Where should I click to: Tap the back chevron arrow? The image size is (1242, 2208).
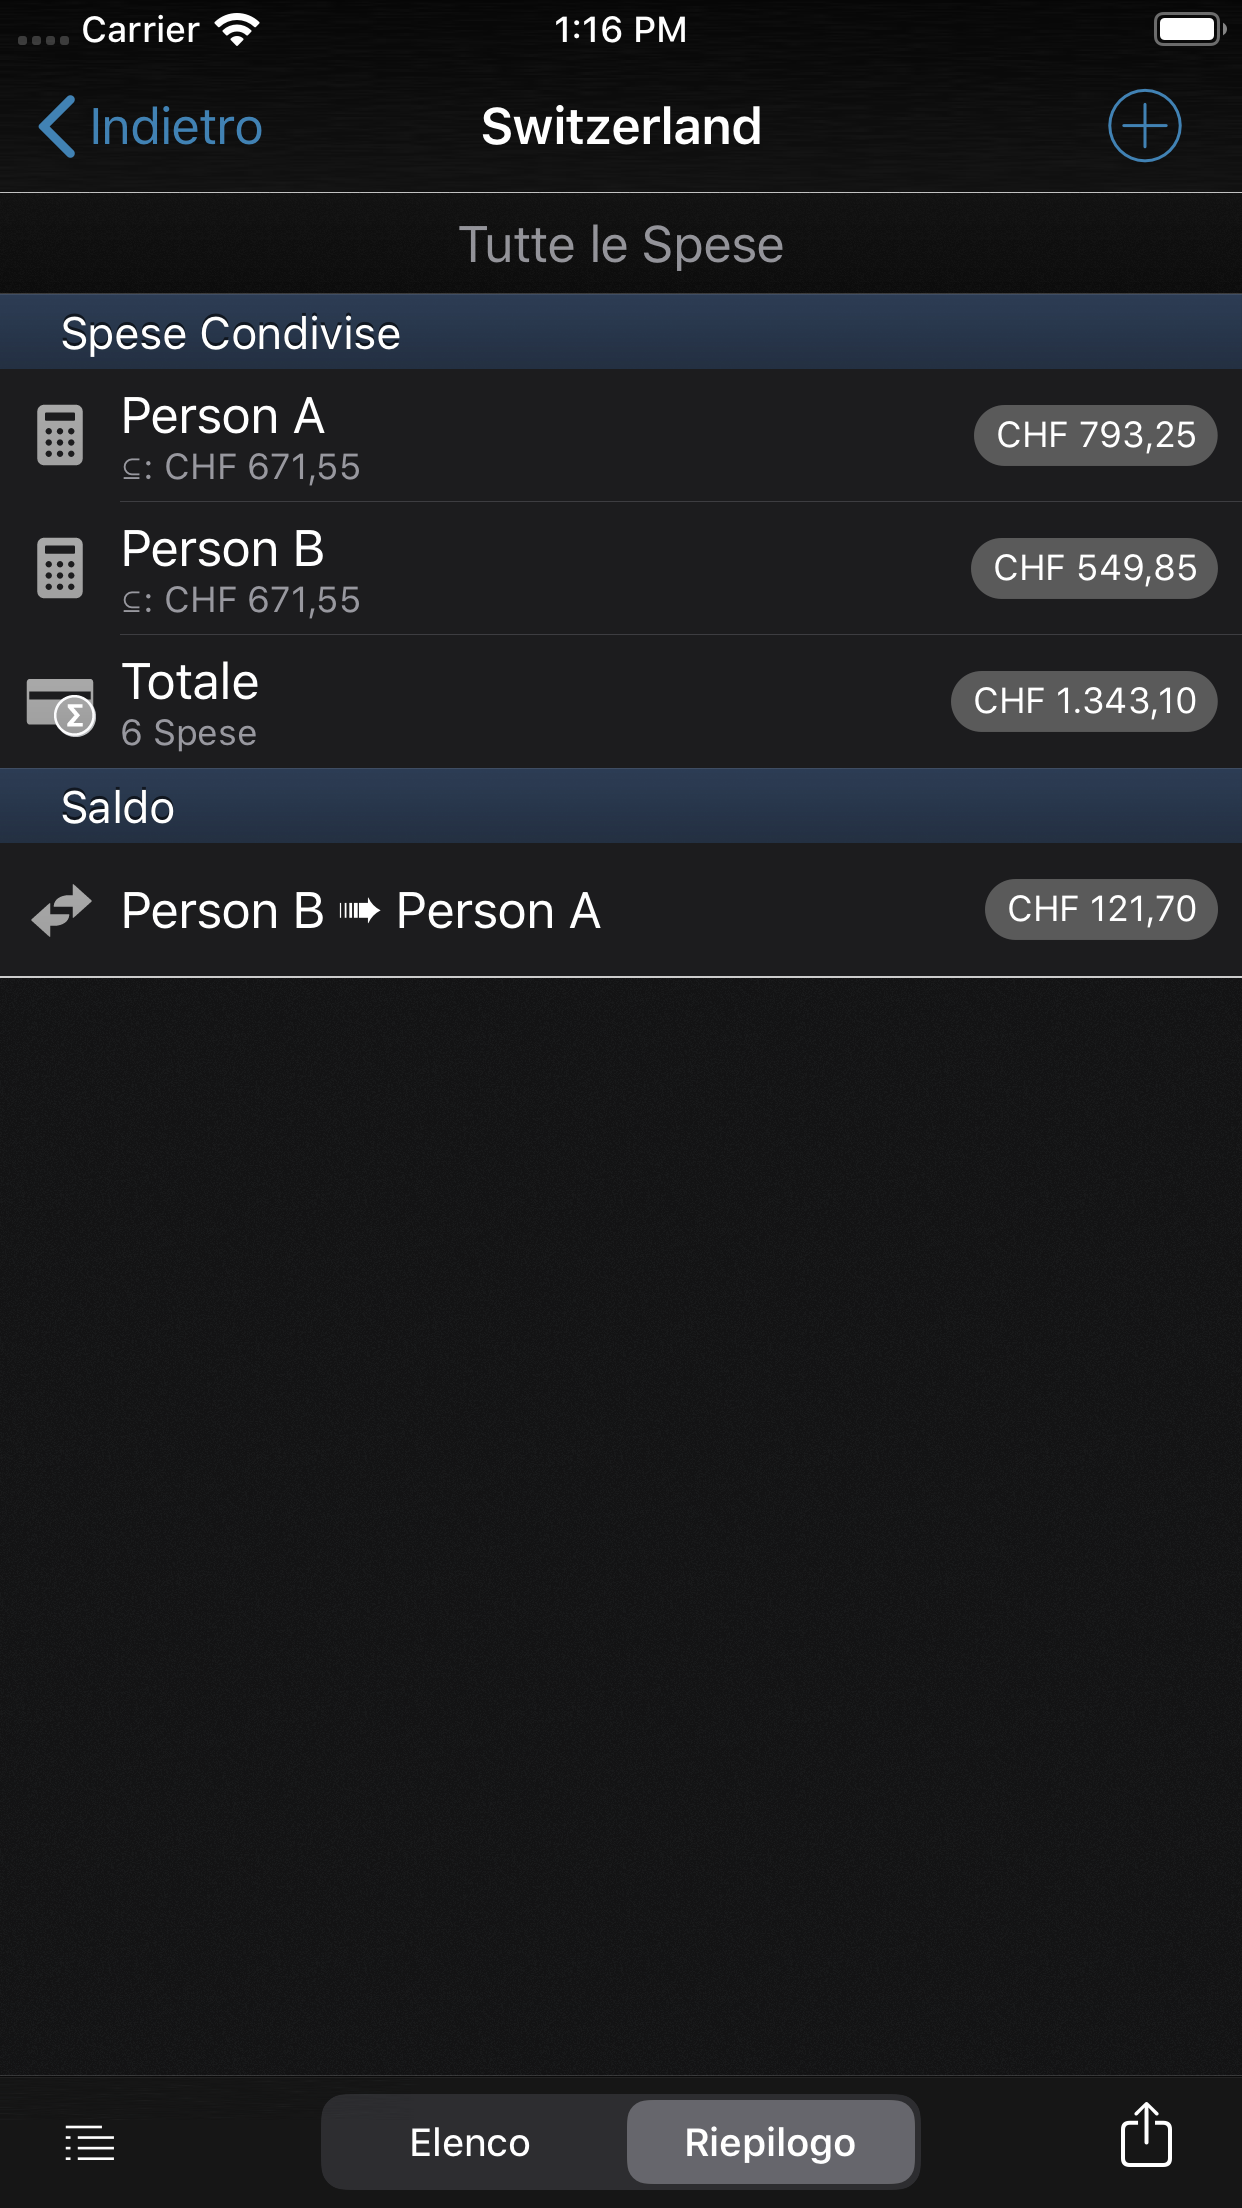pos(57,127)
